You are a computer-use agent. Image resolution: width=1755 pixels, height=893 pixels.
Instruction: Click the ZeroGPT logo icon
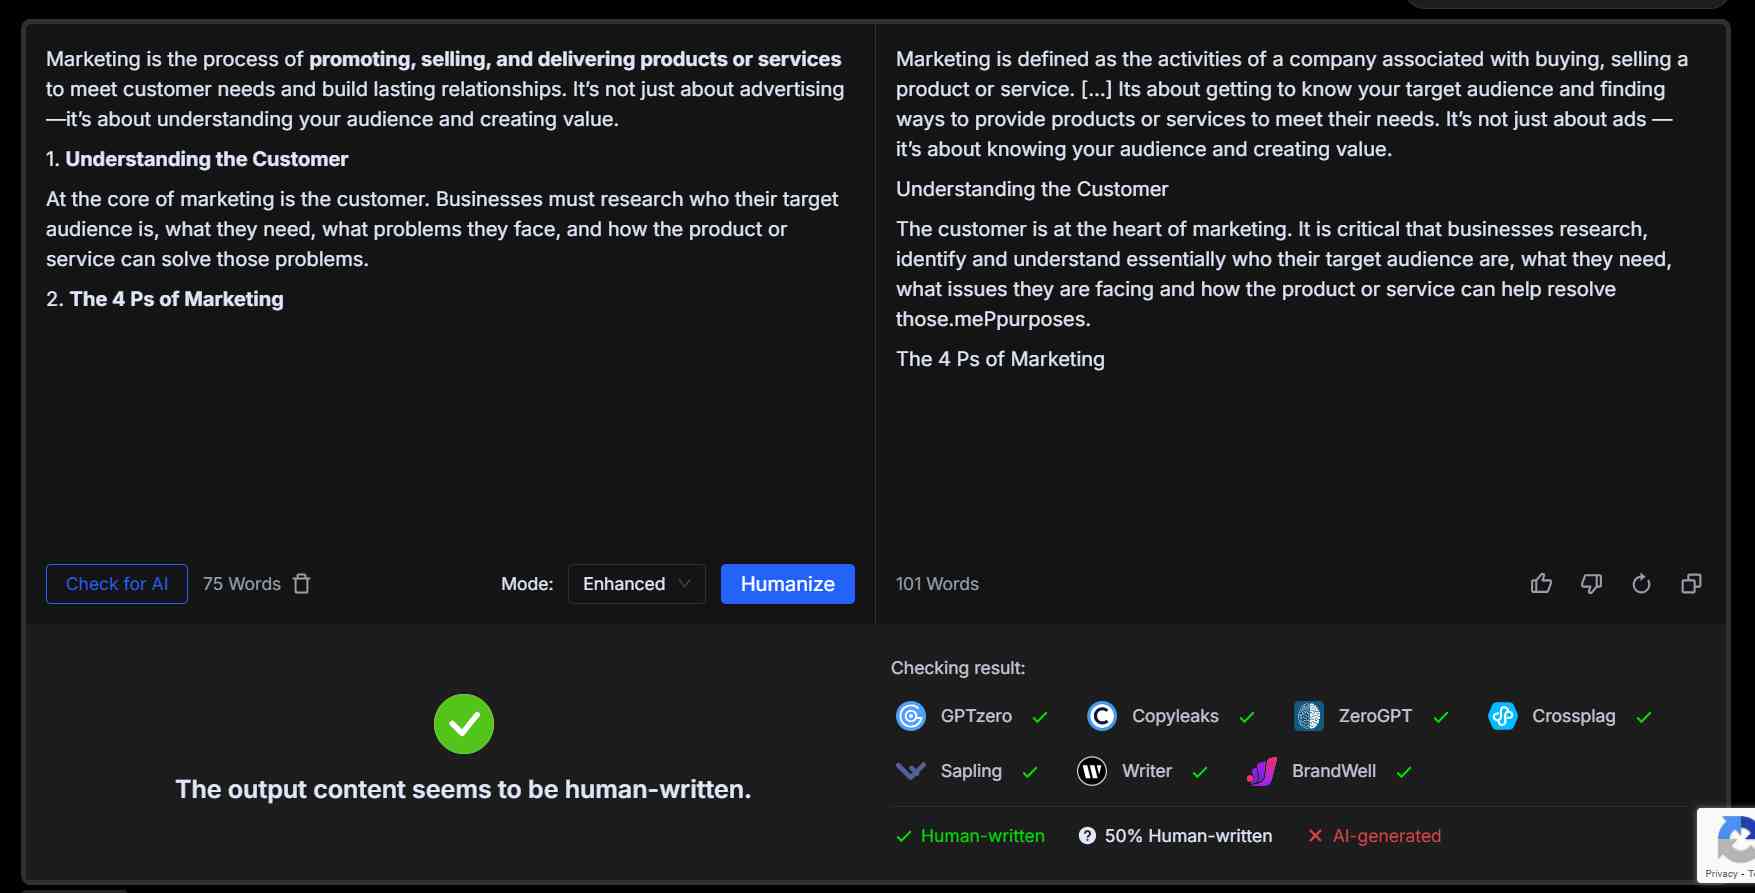(1309, 716)
